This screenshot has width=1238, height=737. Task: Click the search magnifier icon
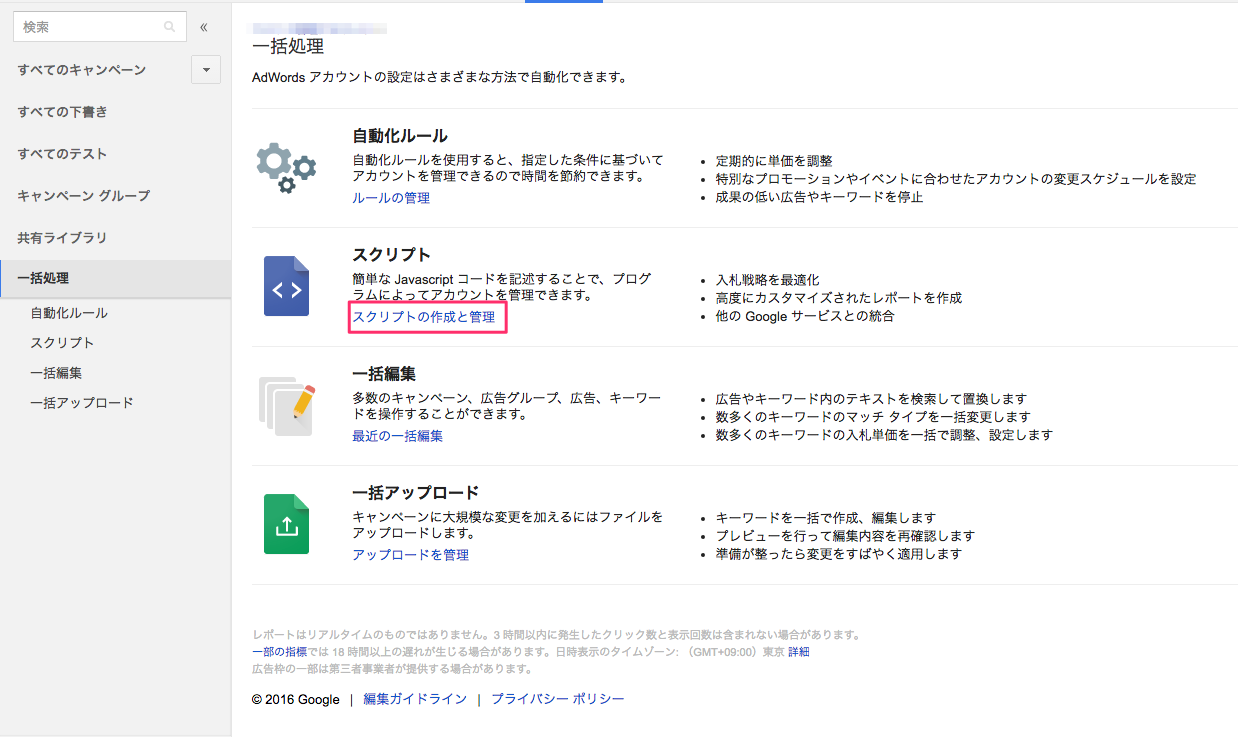170,27
